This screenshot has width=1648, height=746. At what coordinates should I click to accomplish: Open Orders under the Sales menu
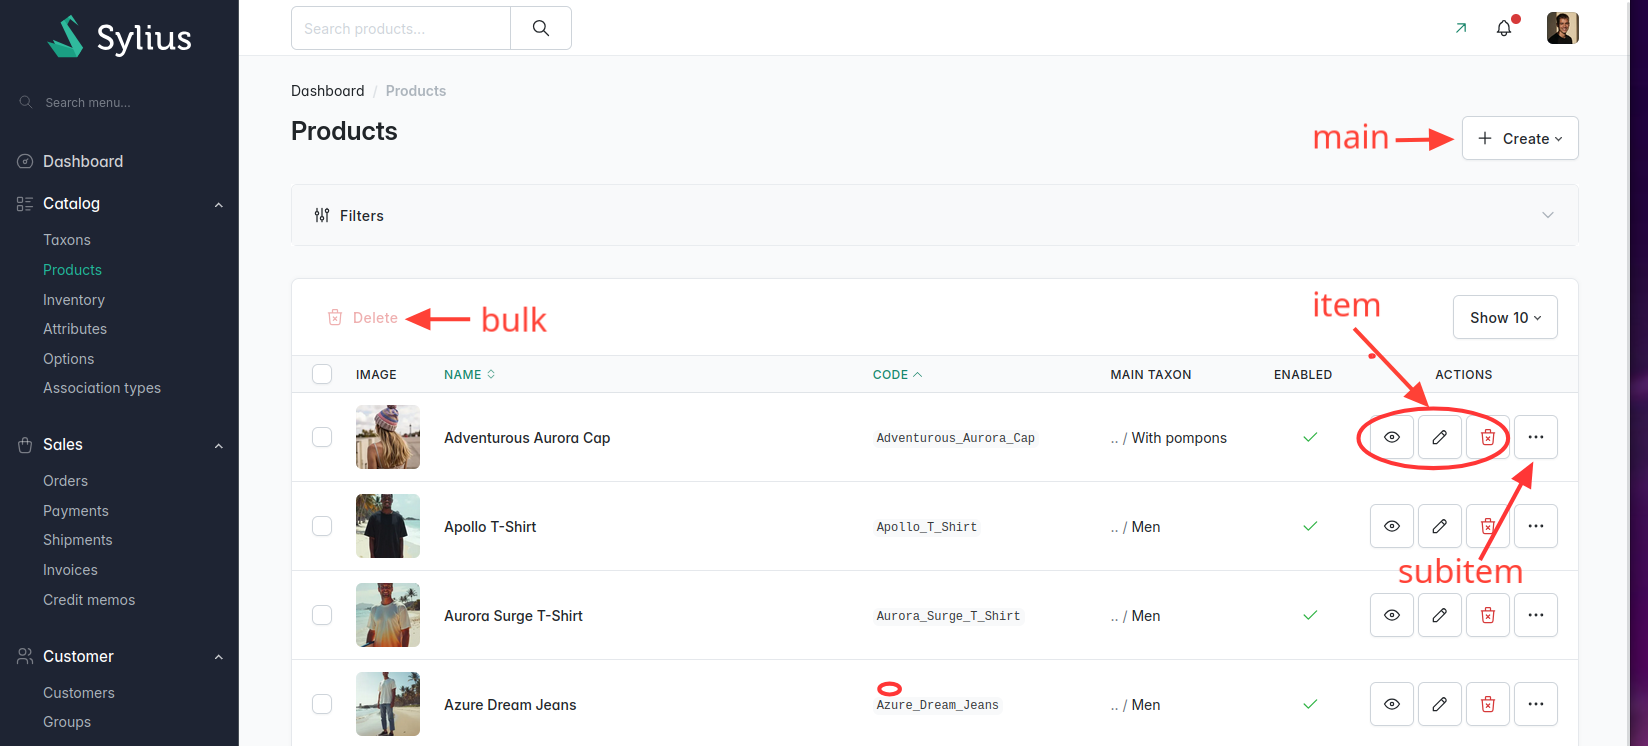point(65,481)
